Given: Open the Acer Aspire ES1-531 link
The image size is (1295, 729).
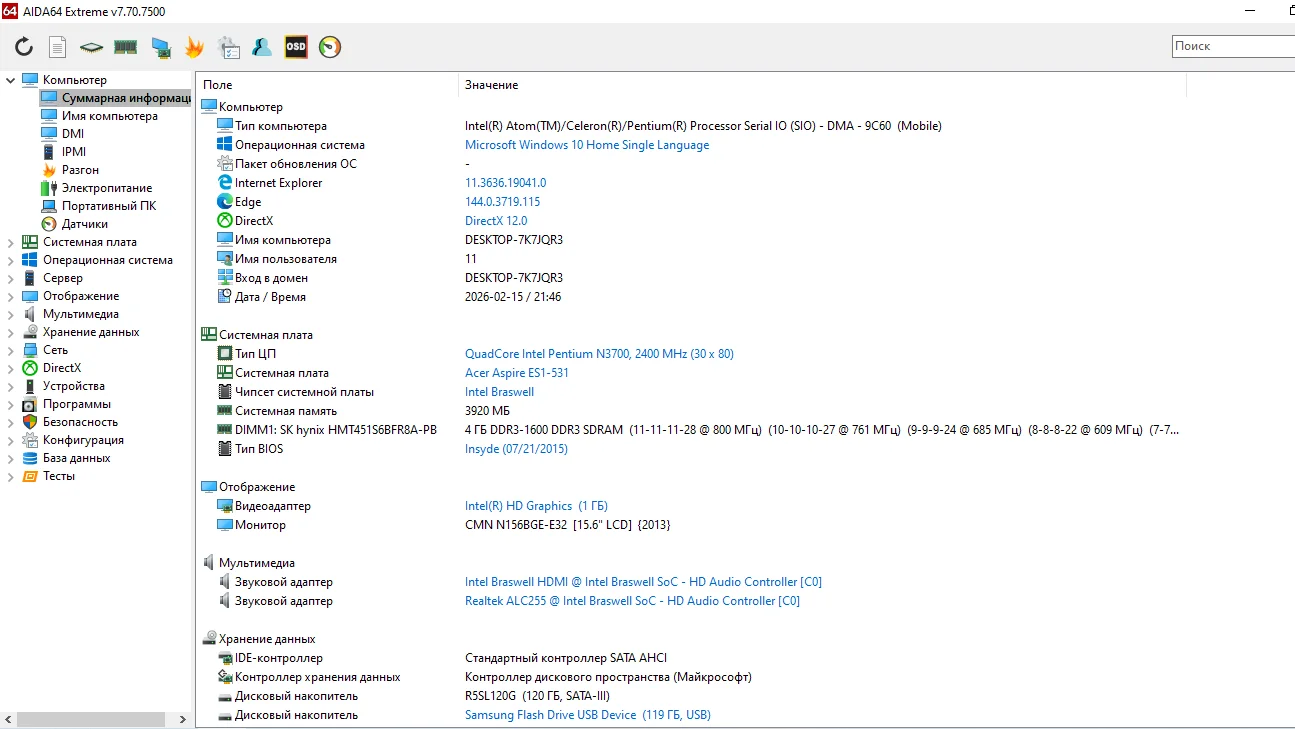Looking at the screenshot, I should click(x=517, y=373).
